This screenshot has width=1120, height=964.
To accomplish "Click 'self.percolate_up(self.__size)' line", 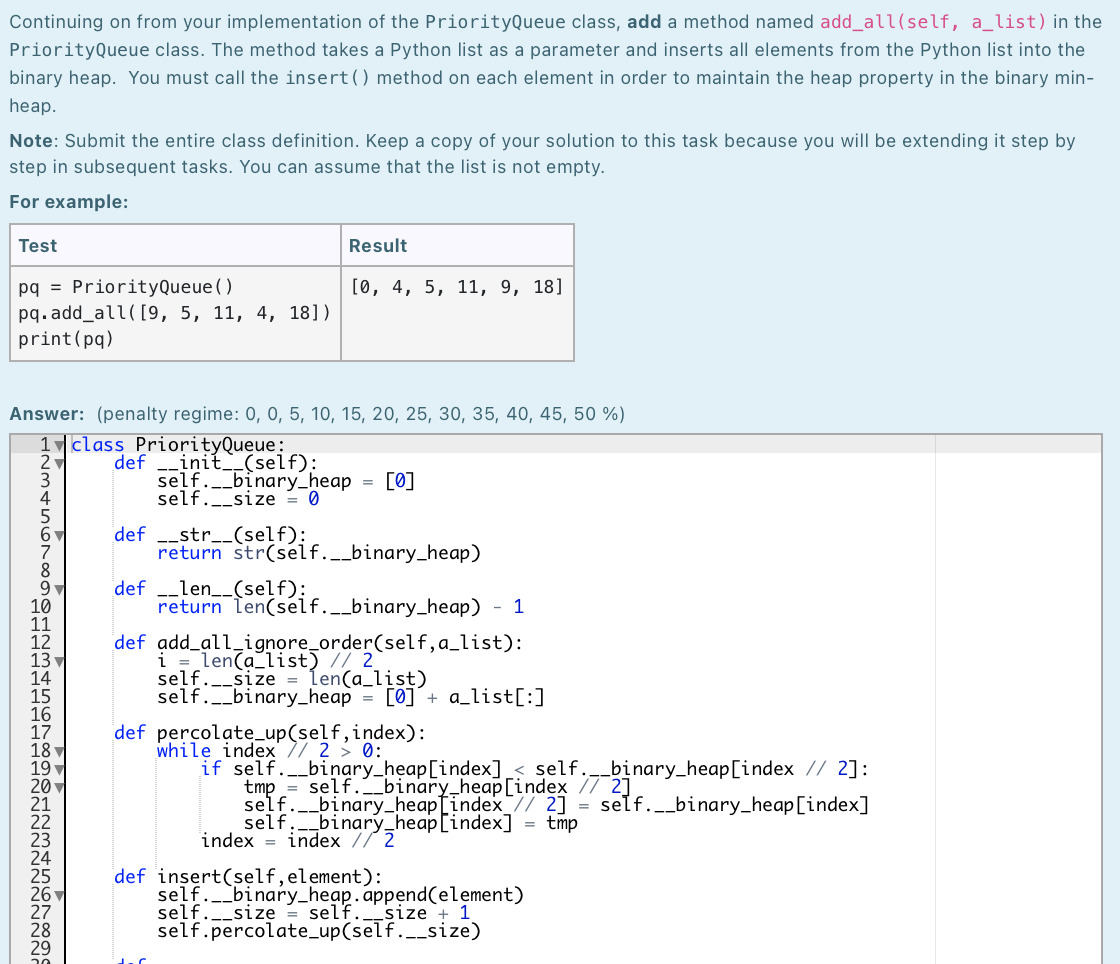I will tap(319, 930).
